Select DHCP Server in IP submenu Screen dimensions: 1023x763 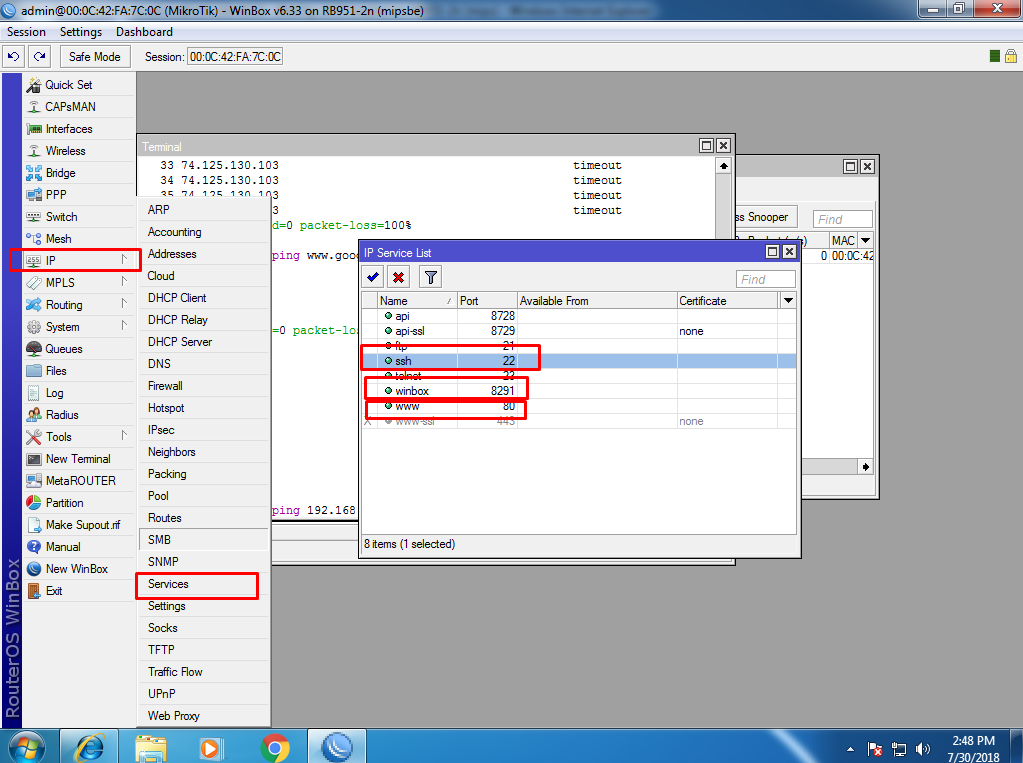(204, 342)
